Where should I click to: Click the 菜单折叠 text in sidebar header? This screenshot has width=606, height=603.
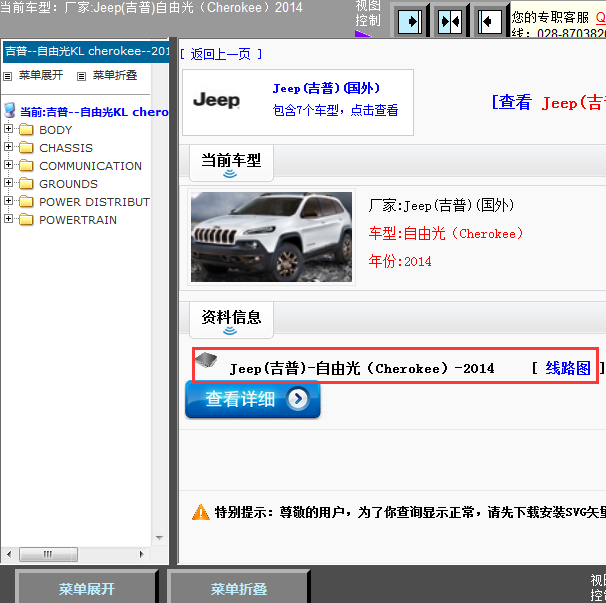[x=115, y=75]
